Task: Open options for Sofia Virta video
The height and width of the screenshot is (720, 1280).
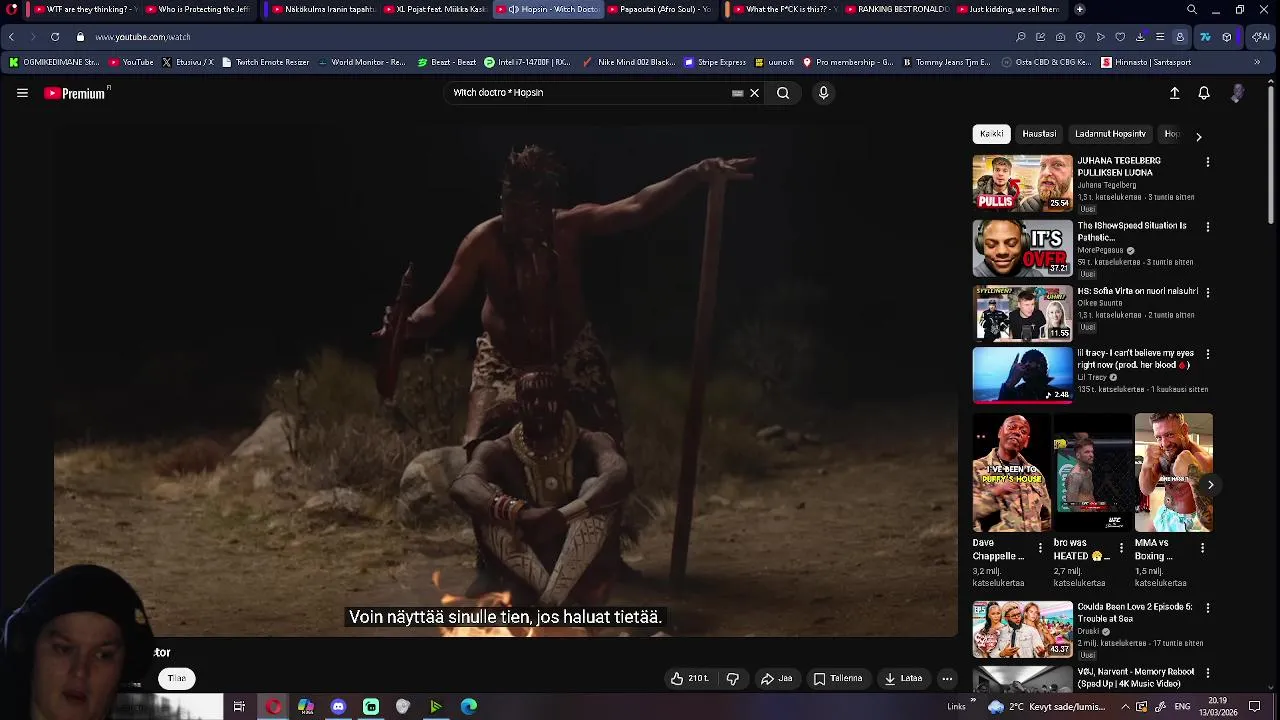Action: (1207, 293)
